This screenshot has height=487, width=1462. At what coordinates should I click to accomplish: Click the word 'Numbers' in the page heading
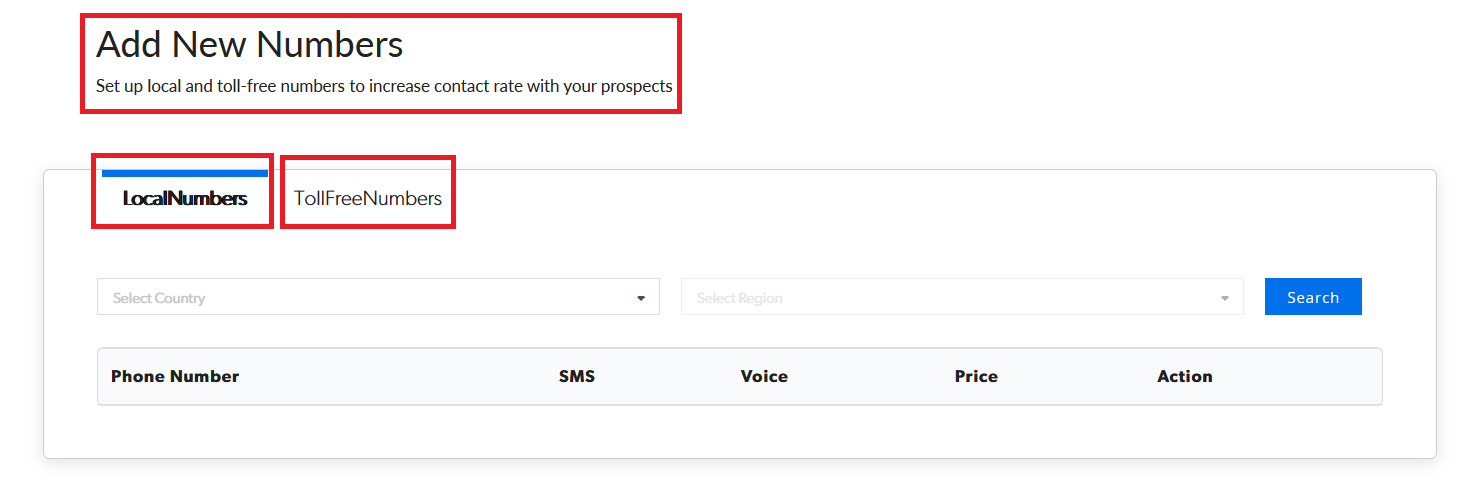(x=328, y=45)
